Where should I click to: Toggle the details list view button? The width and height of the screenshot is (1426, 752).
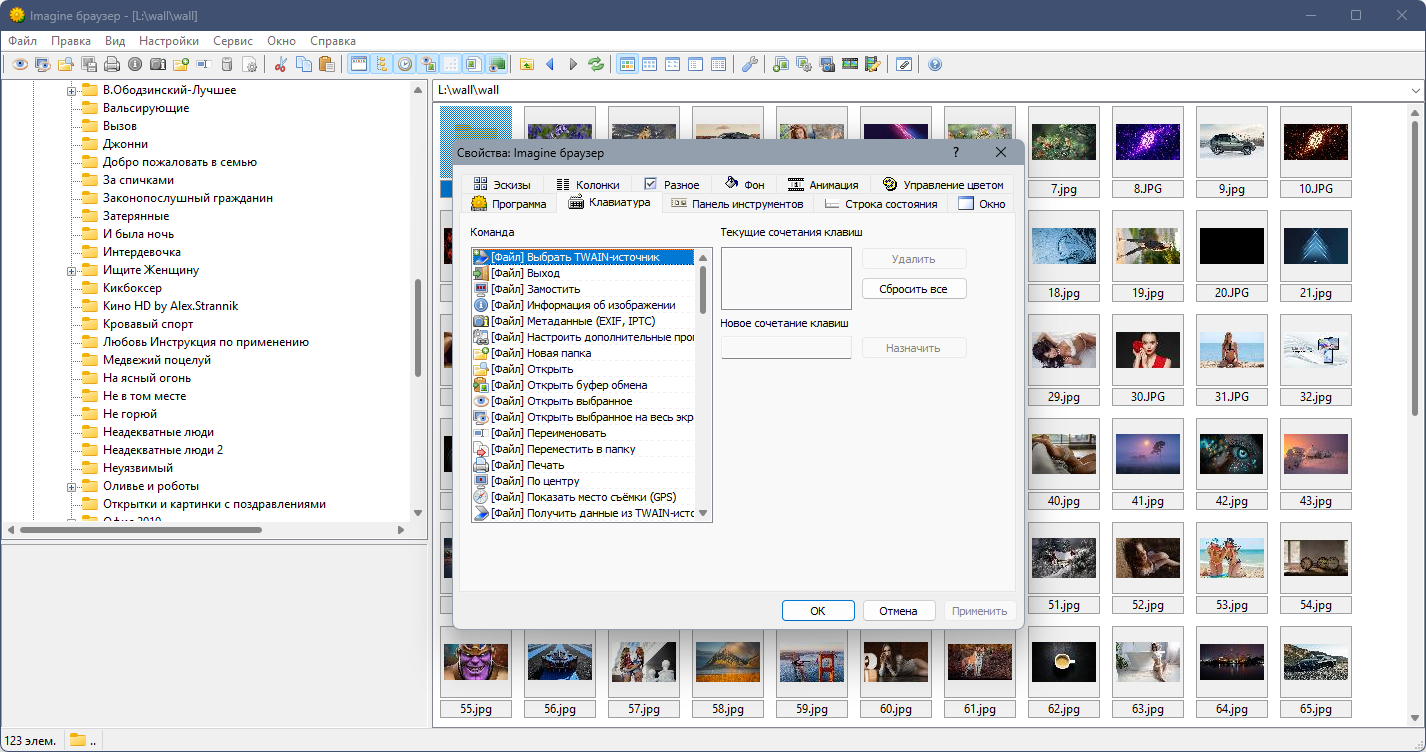[x=718, y=65]
